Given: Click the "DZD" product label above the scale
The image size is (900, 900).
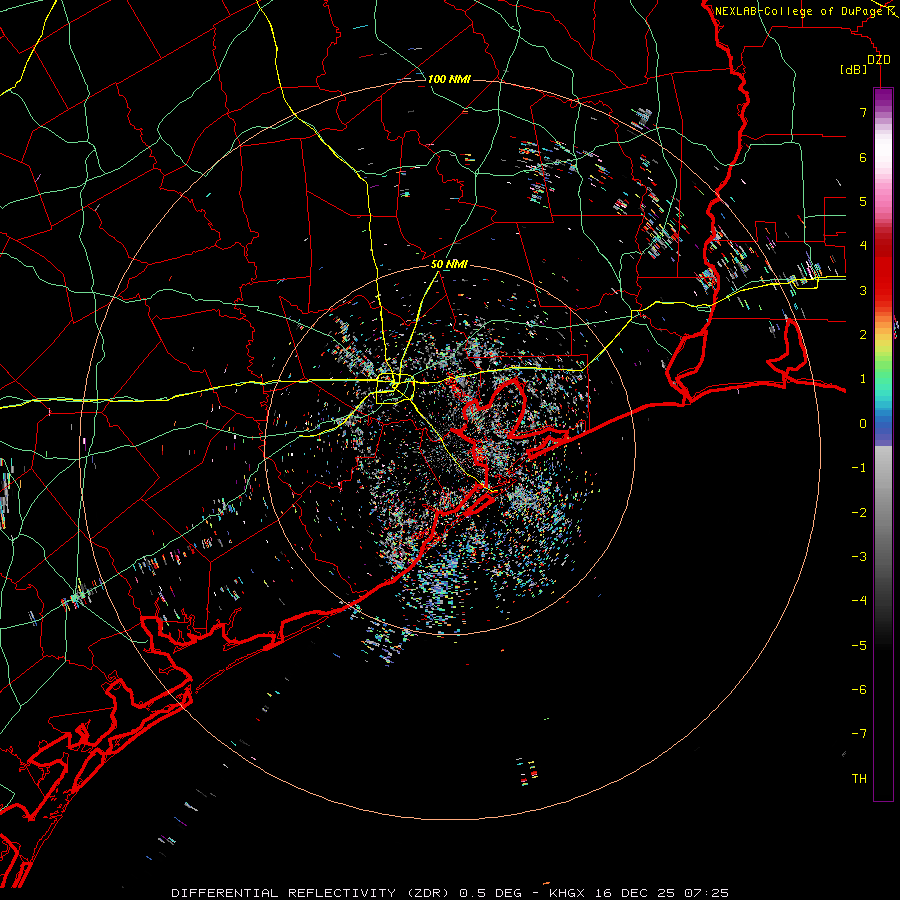Looking at the screenshot, I should (879, 60).
